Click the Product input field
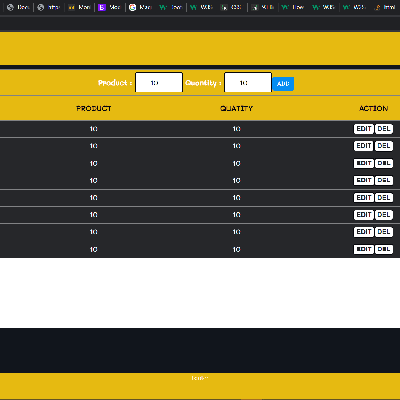The width and height of the screenshot is (400, 400). point(159,82)
